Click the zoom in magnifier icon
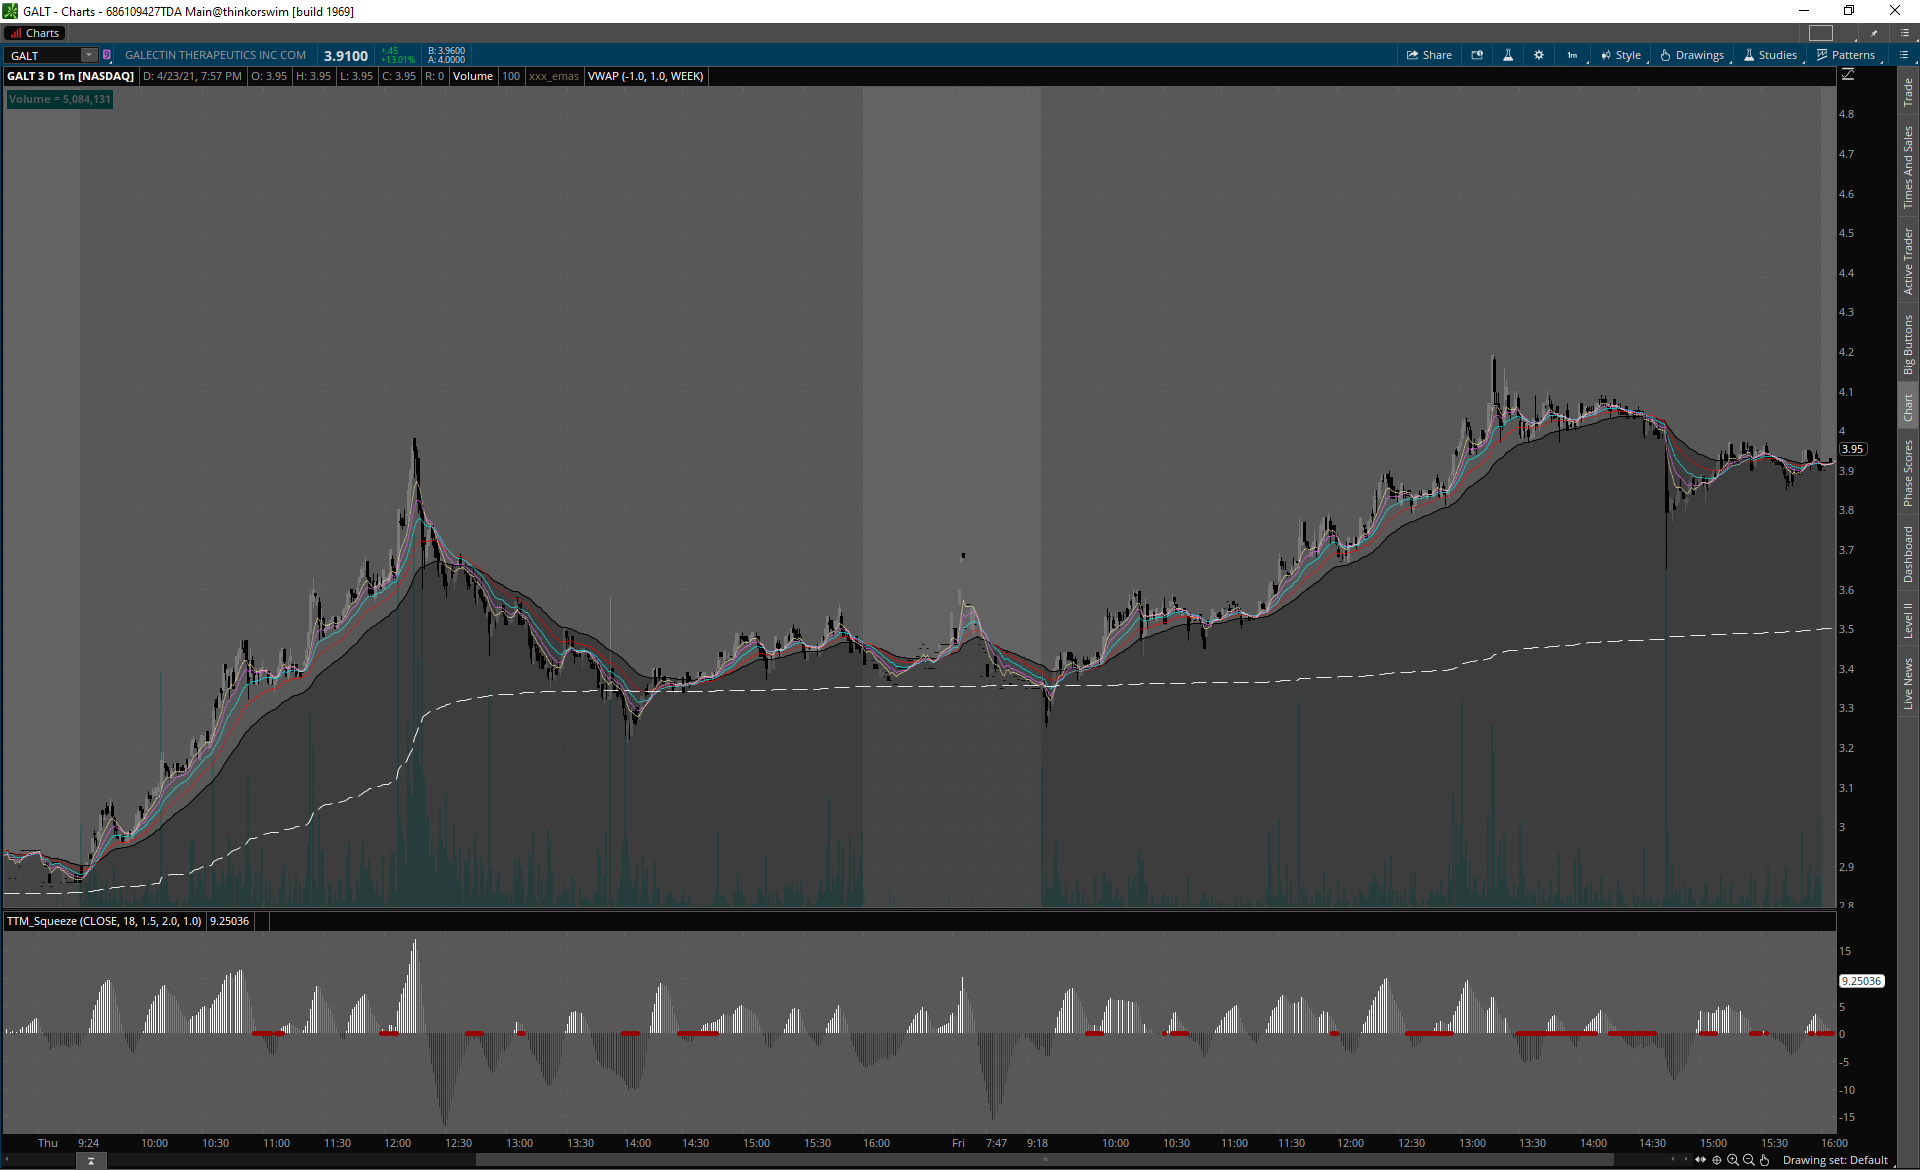This screenshot has width=1920, height=1170. (x=1733, y=1160)
